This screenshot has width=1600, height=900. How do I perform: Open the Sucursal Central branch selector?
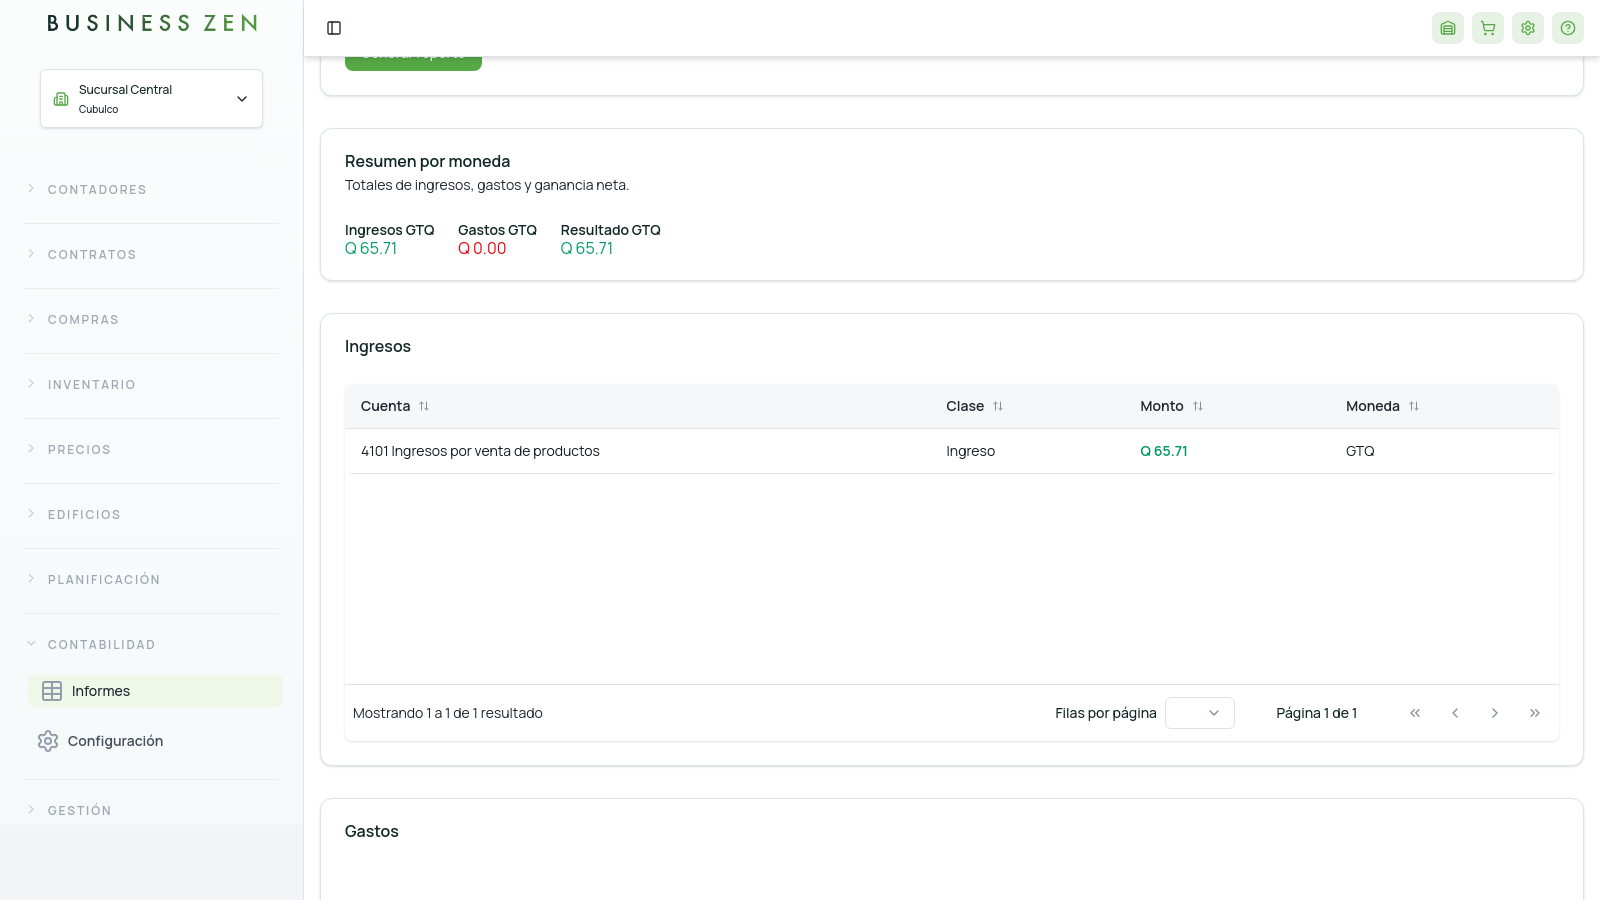[151, 99]
